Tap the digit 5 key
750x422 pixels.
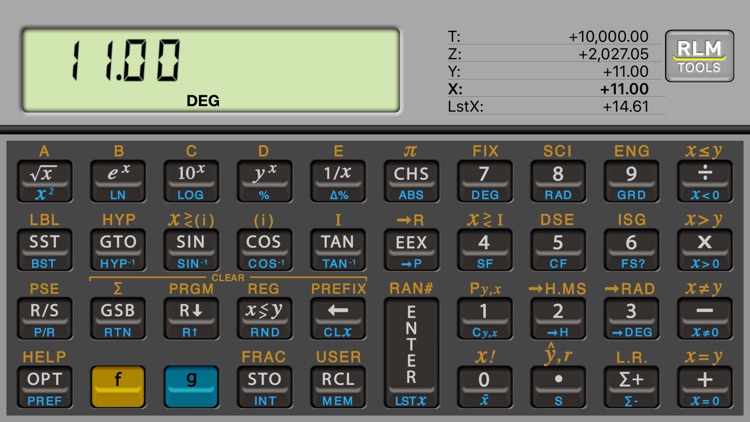tap(558, 250)
